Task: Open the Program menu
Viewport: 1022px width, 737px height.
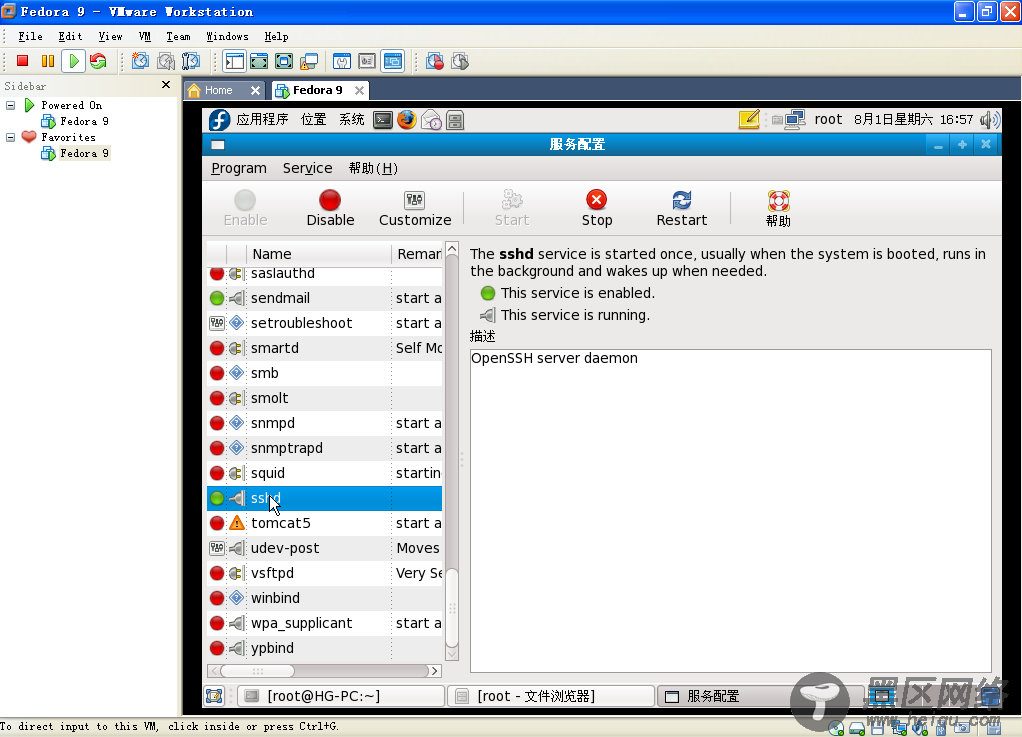Action: [x=239, y=168]
